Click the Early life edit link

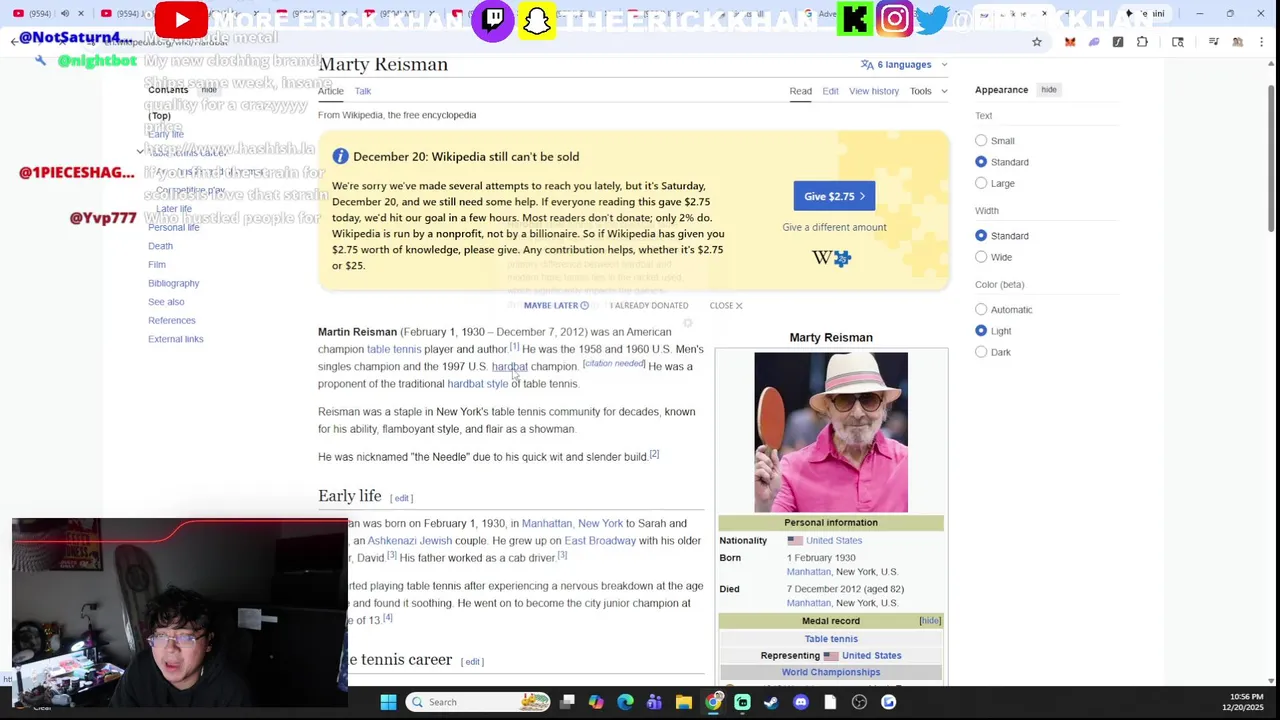pyautogui.click(x=401, y=498)
